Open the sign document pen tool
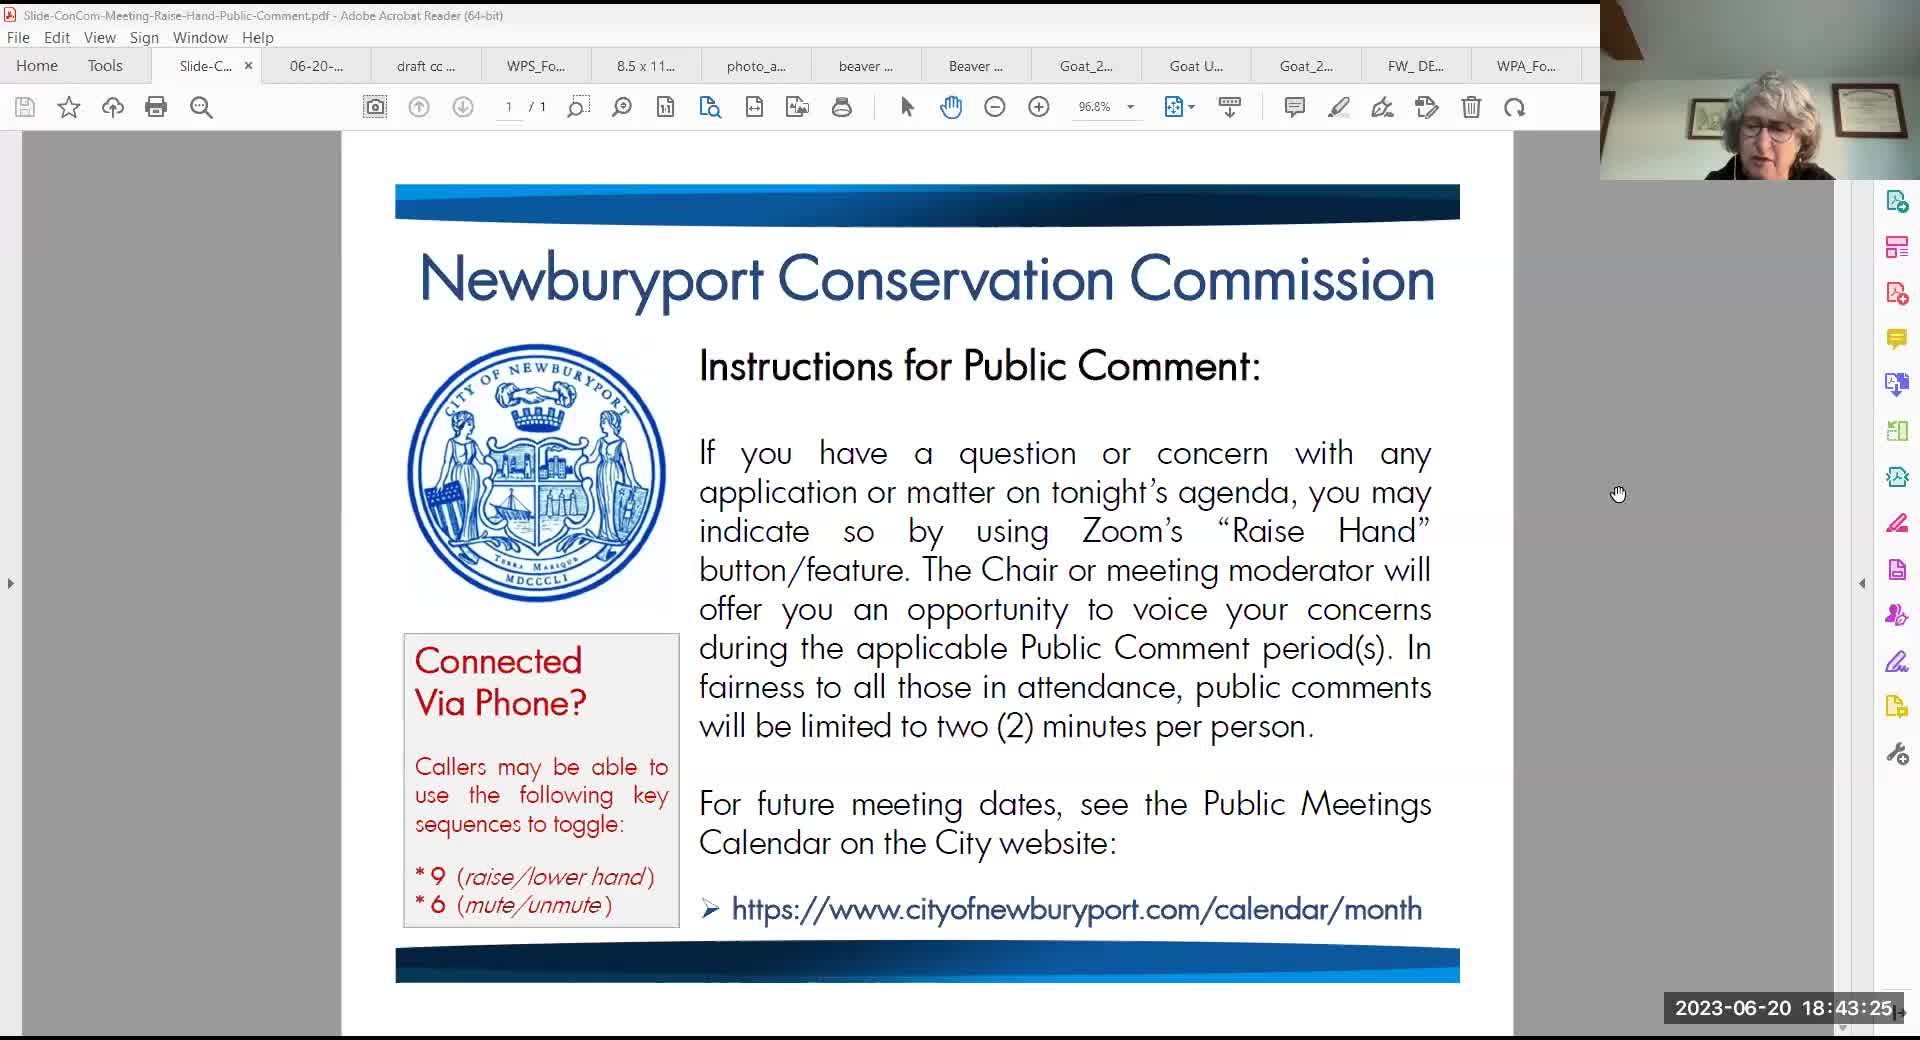 click(1383, 107)
